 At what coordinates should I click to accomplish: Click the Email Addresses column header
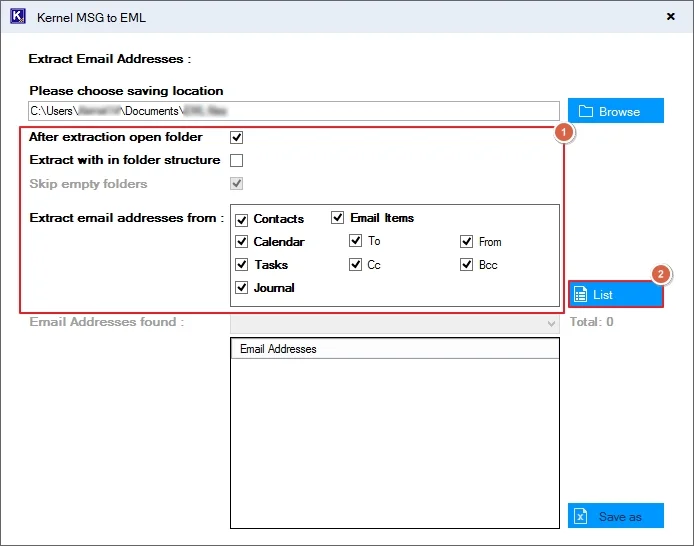[x=394, y=349]
